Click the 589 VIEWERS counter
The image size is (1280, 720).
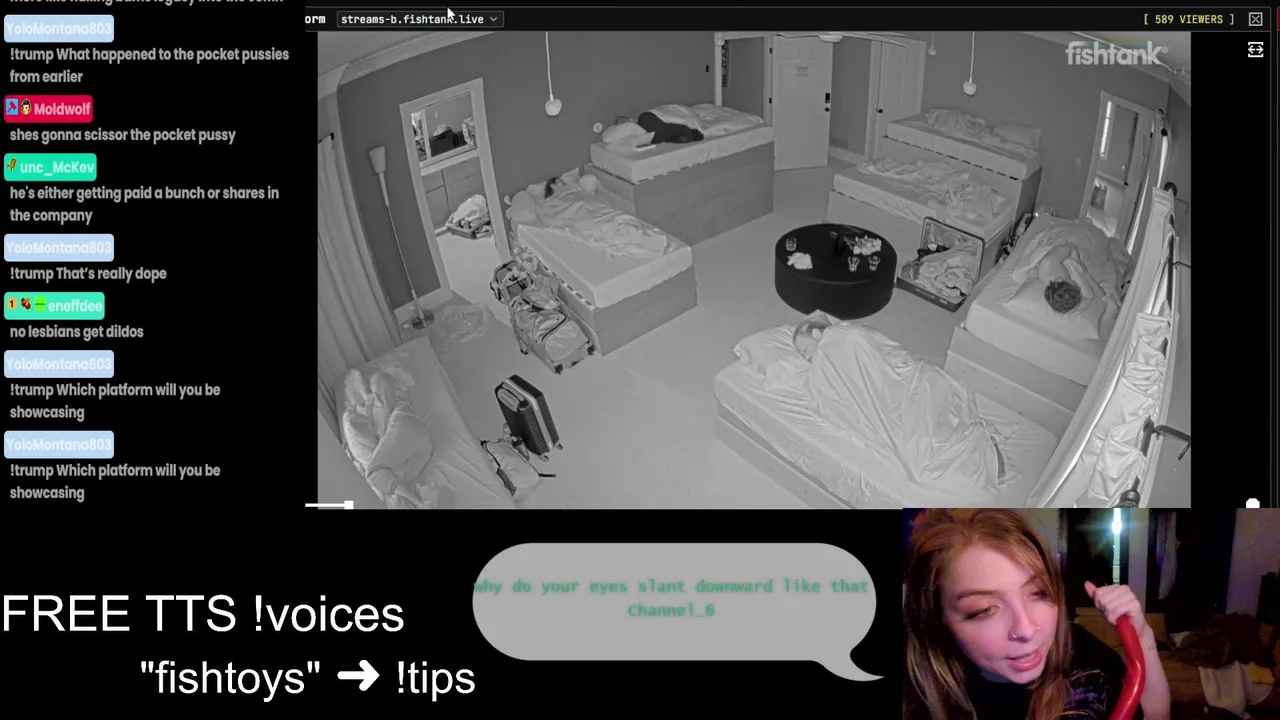tap(1188, 19)
